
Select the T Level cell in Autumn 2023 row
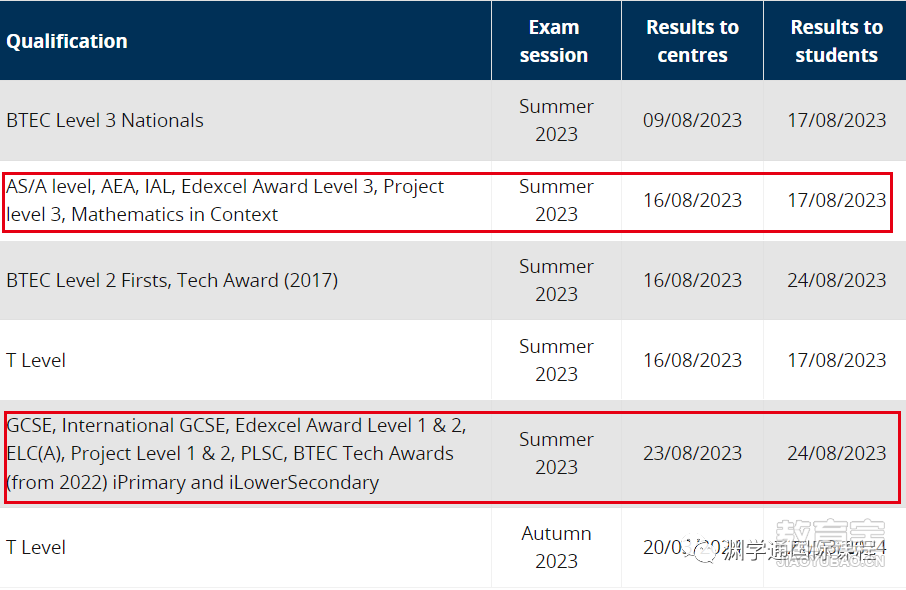36,547
